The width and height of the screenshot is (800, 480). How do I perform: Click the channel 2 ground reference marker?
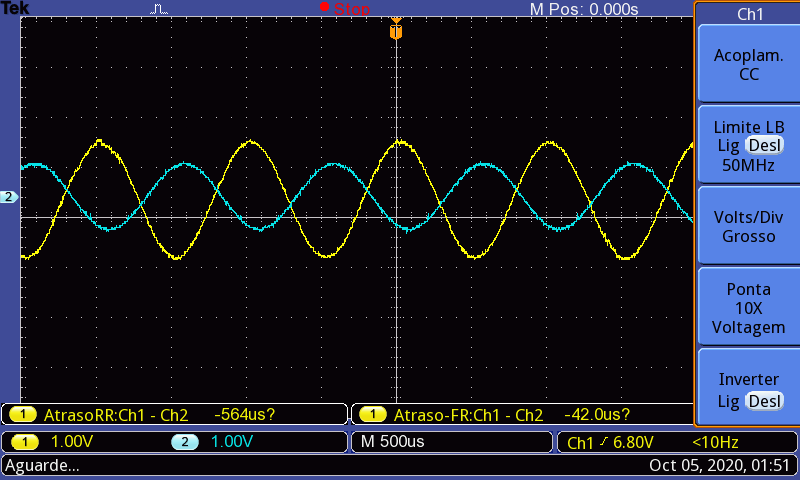coord(9,196)
